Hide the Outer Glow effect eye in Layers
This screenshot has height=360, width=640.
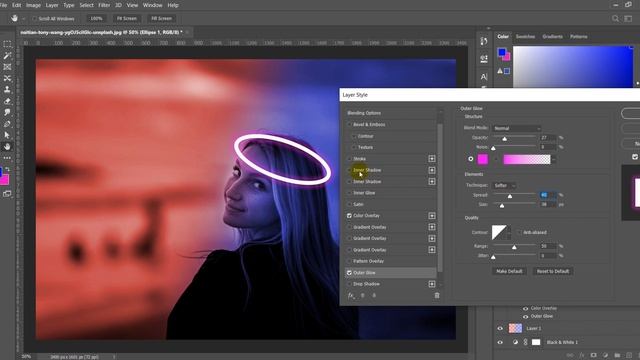tap(525, 316)
